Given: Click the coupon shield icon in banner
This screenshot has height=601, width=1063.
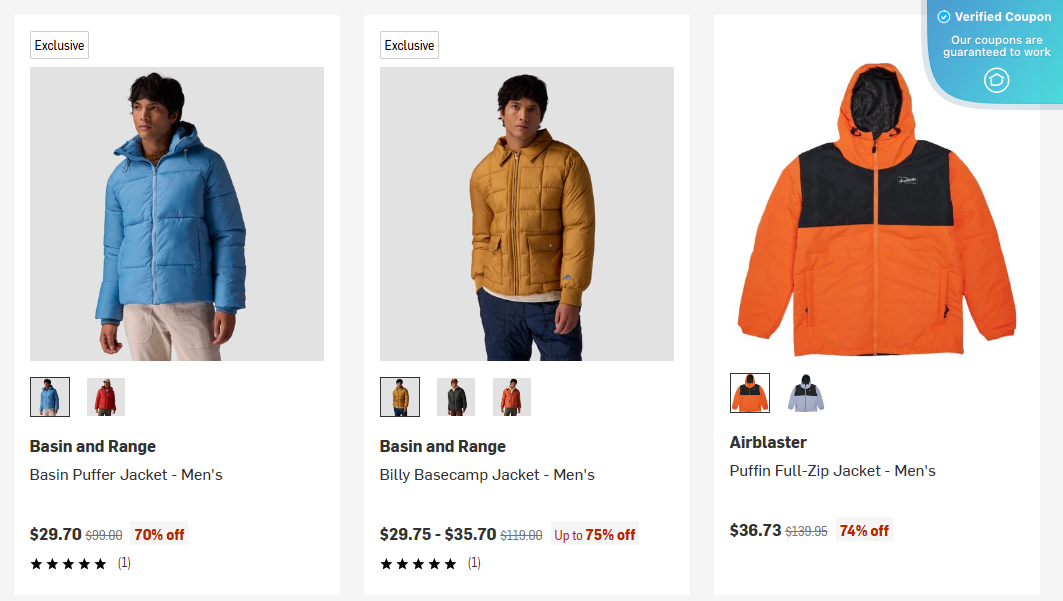Looking at the screenshot, I should (996, 80).
